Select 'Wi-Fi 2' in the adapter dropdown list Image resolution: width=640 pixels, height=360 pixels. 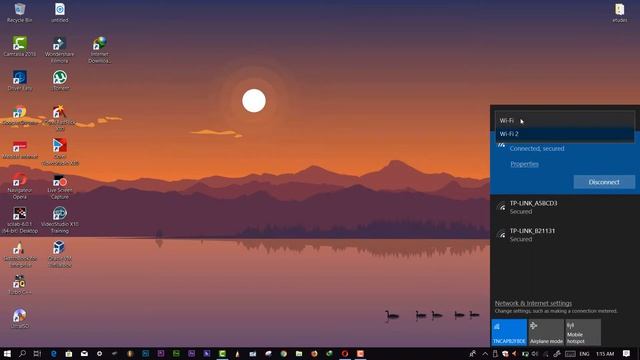565,134
